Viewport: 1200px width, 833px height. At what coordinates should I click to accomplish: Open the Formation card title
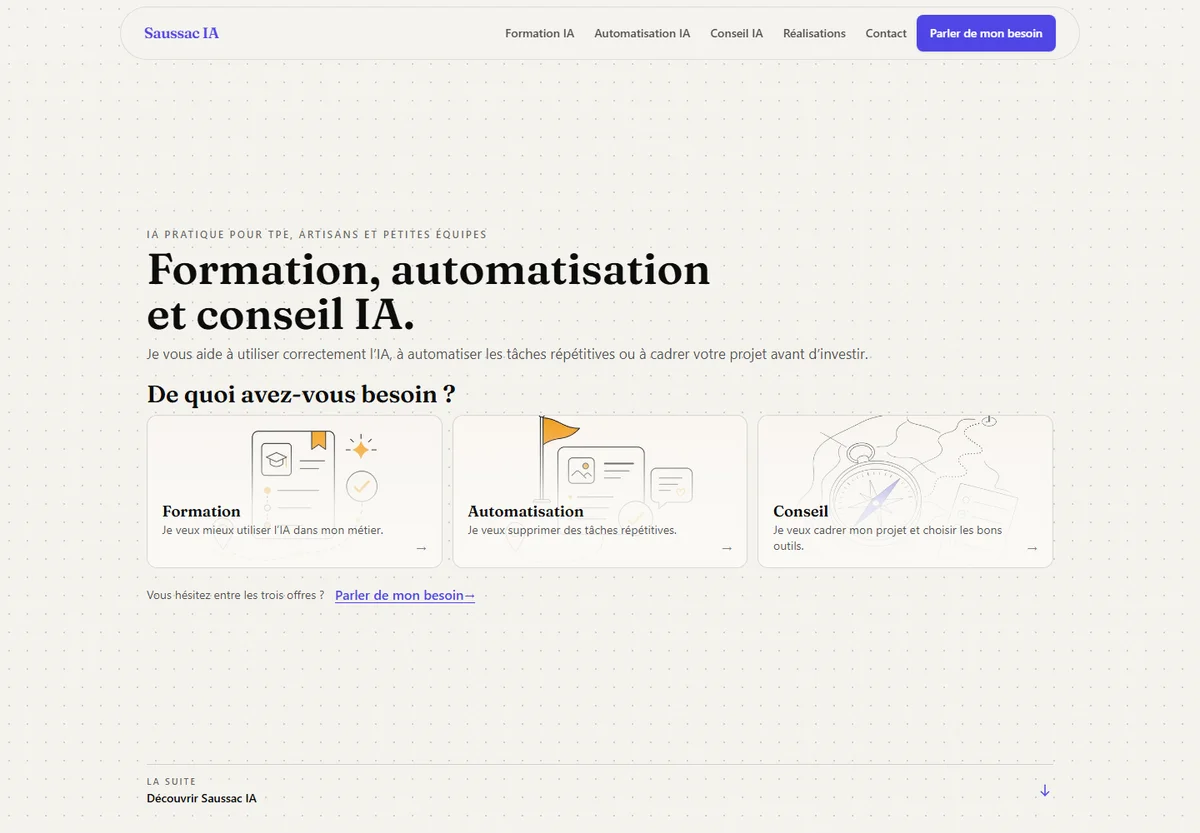pyautogui.click(x=201, y=511)
